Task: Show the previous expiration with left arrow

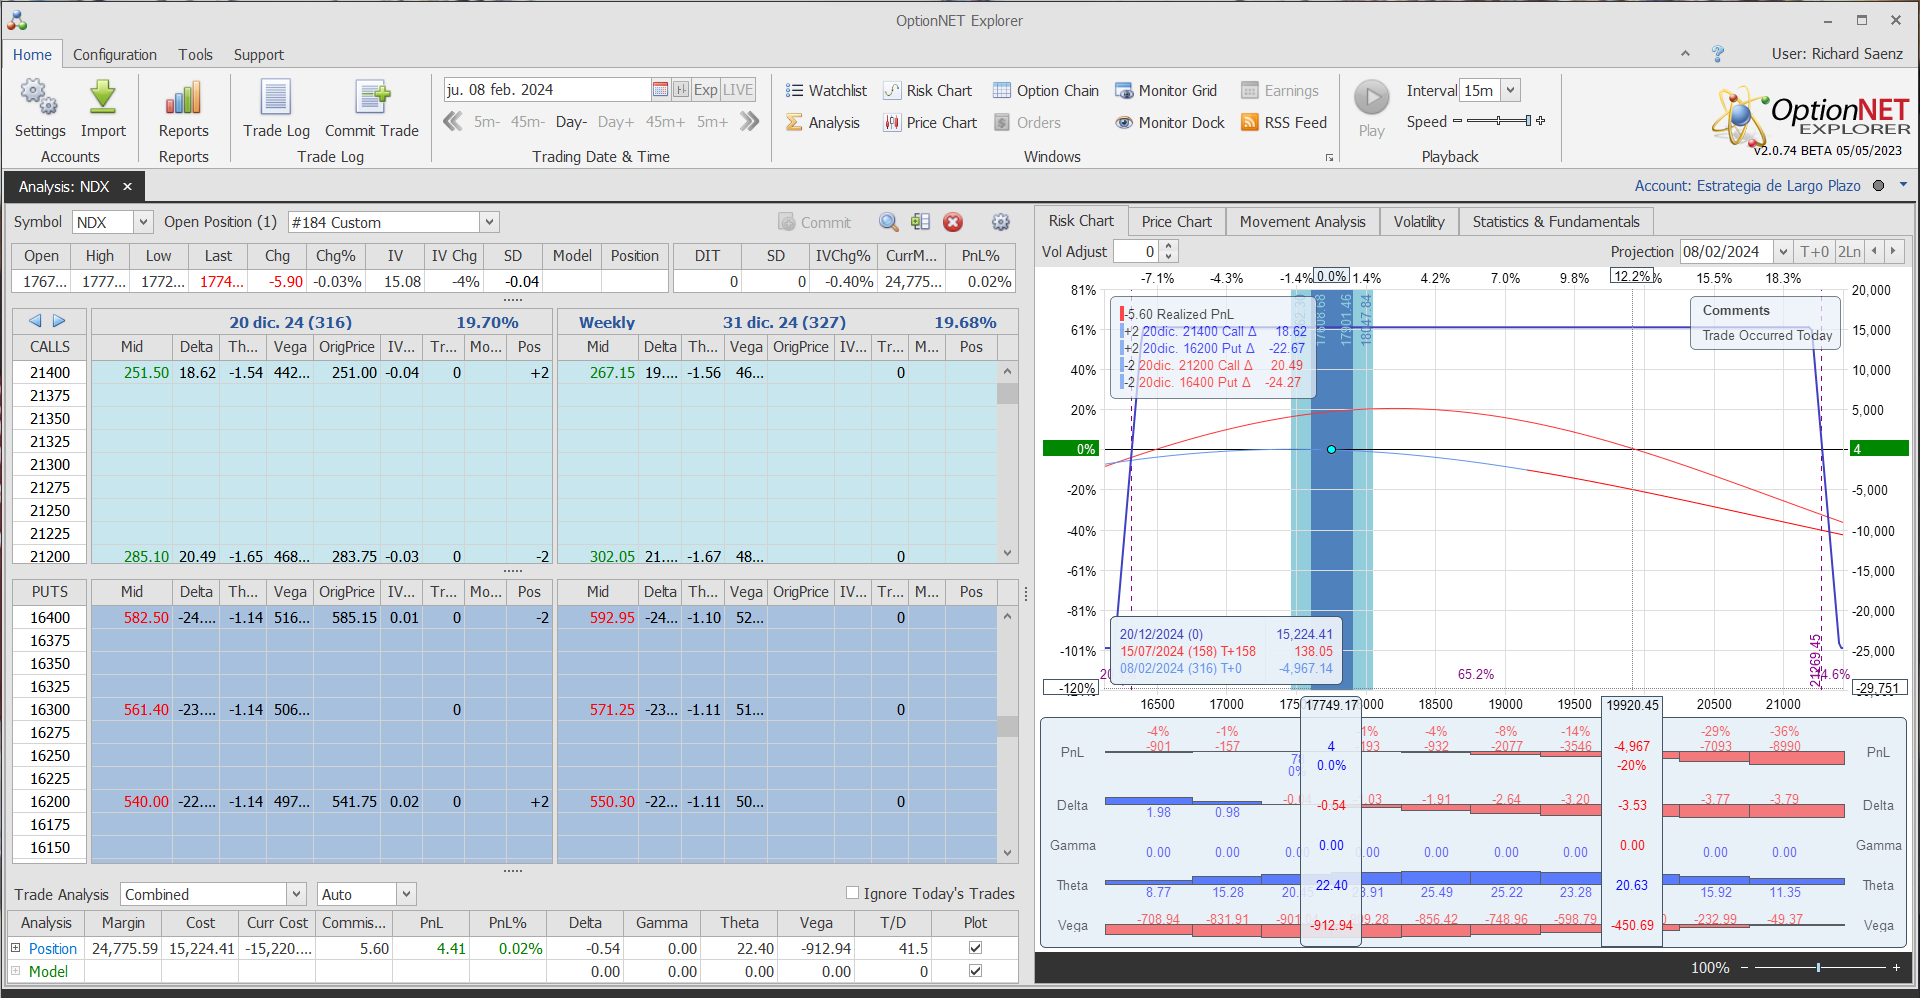Action: tap(35, 321)
